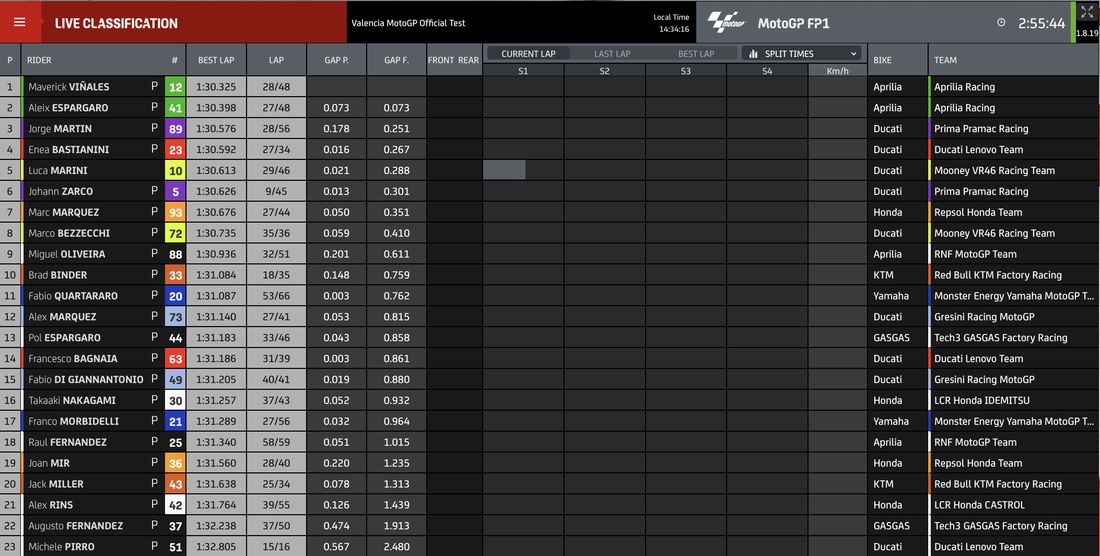Click the FRONT REAR tyre column header
The image size is (1100, 556).
click(x=453, y=60)
